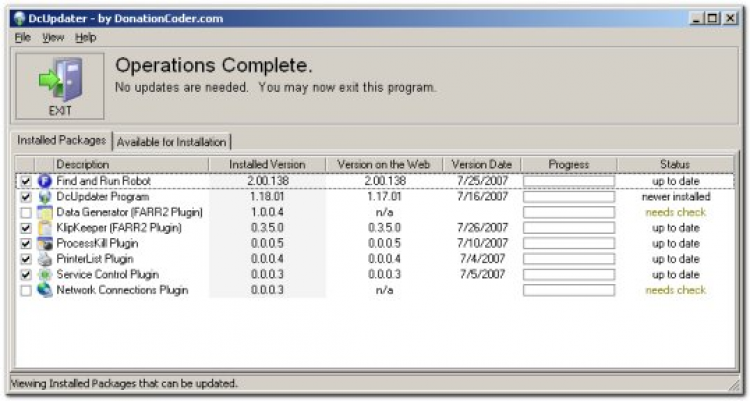Viewport: 750px width, 401px height.
Task: Click the Network Connections Plugin globe icon
Action: tap(44, 290)
